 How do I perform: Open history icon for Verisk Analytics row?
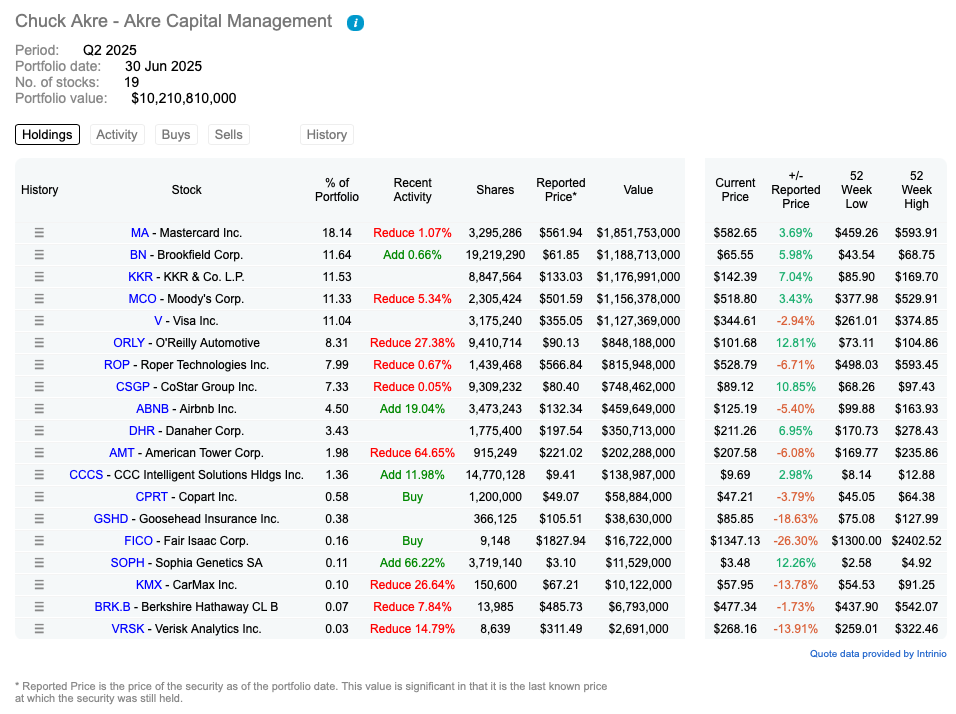[x=39, y=629]
